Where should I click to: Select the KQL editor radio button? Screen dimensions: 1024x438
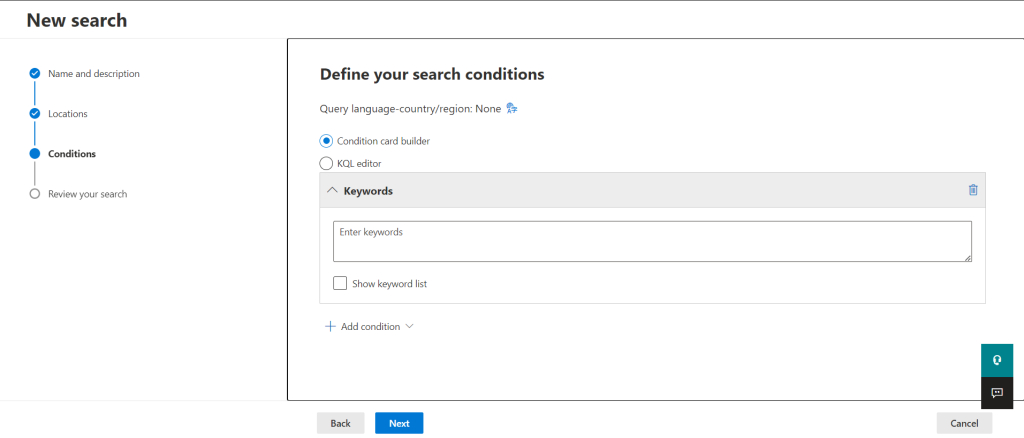coord(326,163)
